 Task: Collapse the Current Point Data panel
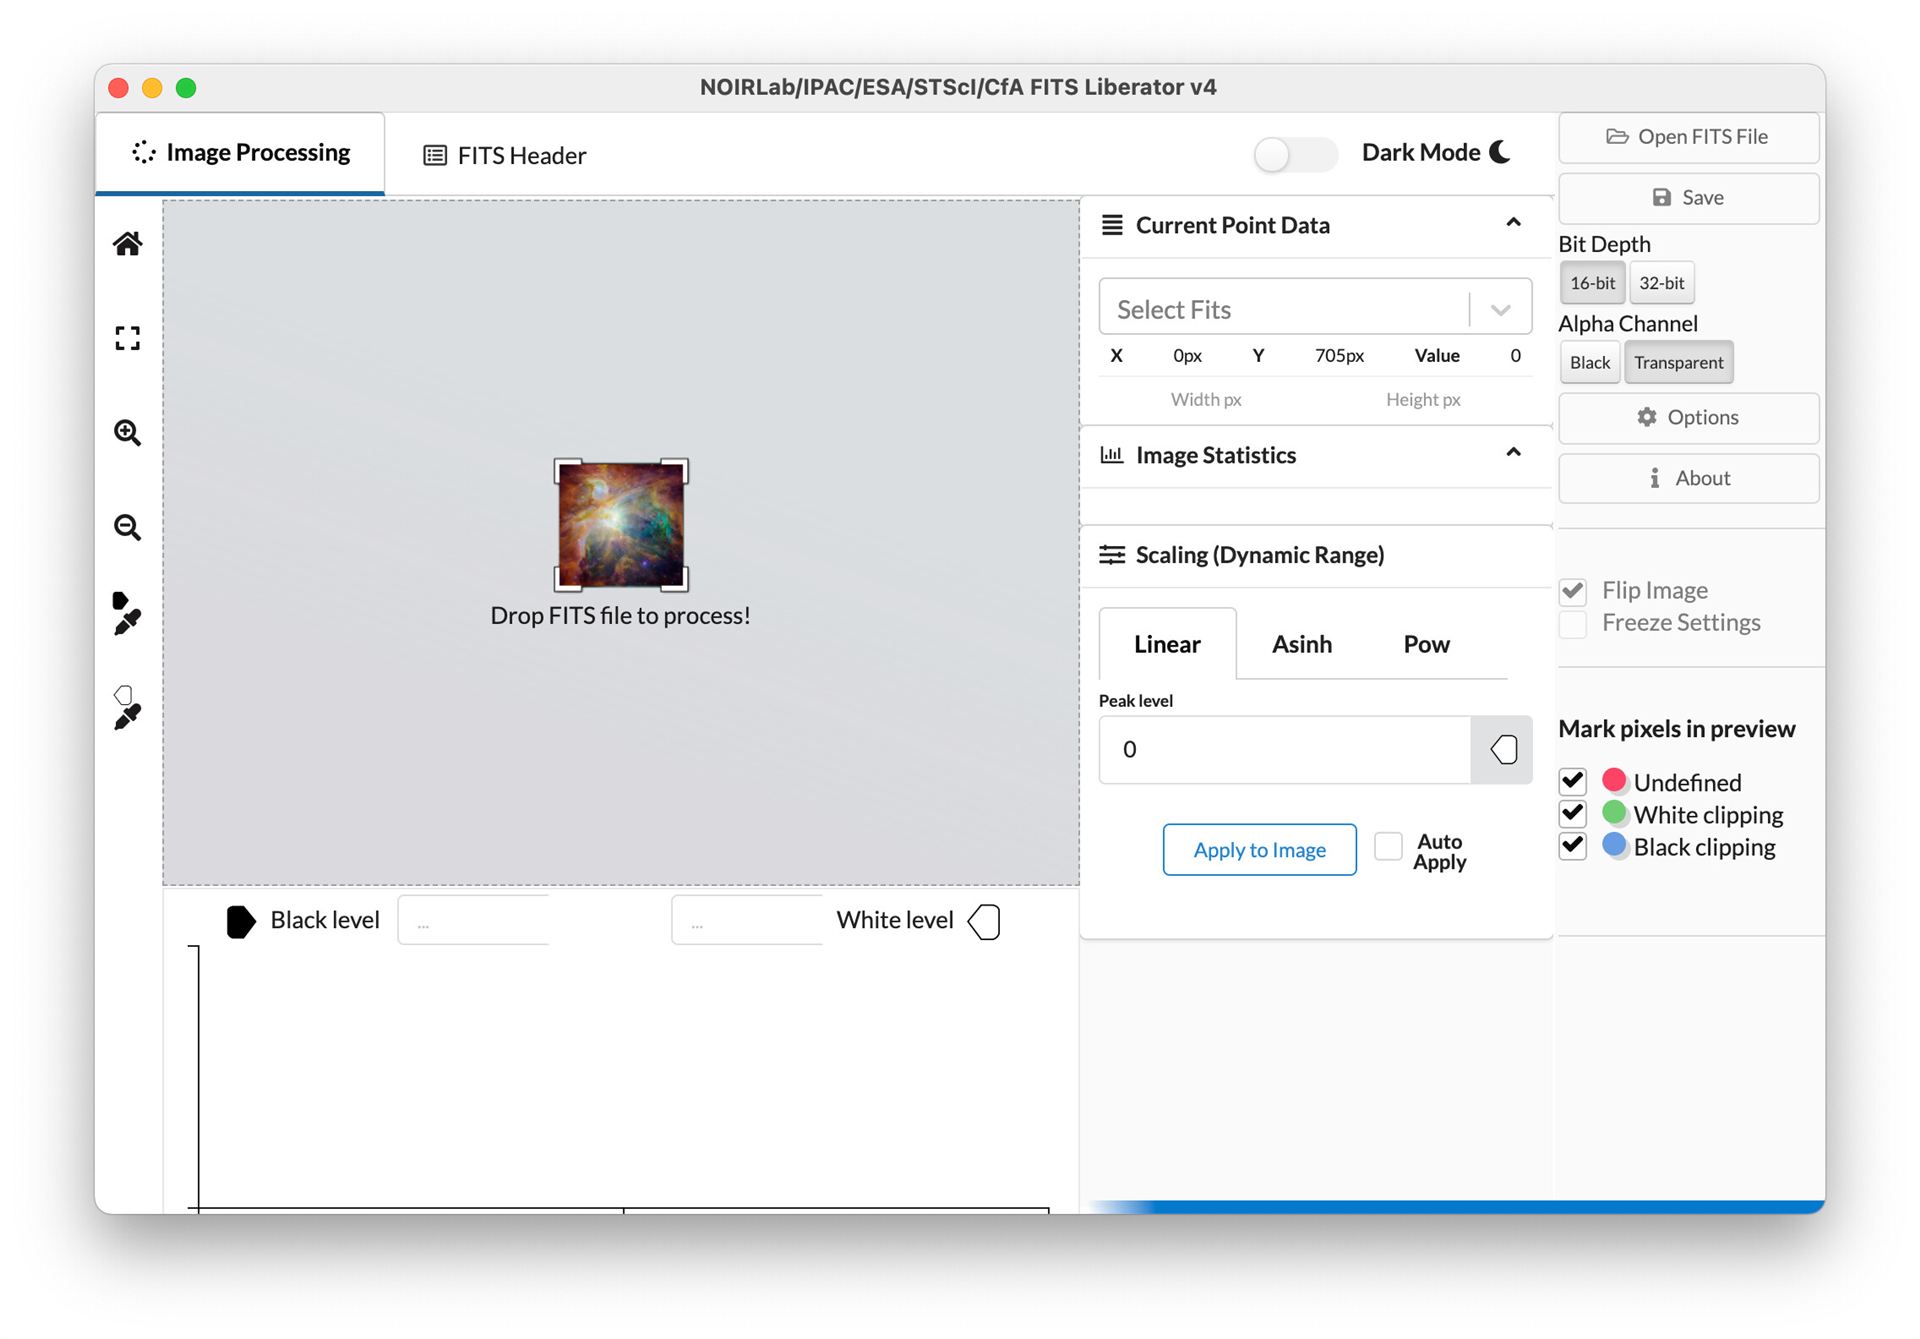coord(1513,223)
